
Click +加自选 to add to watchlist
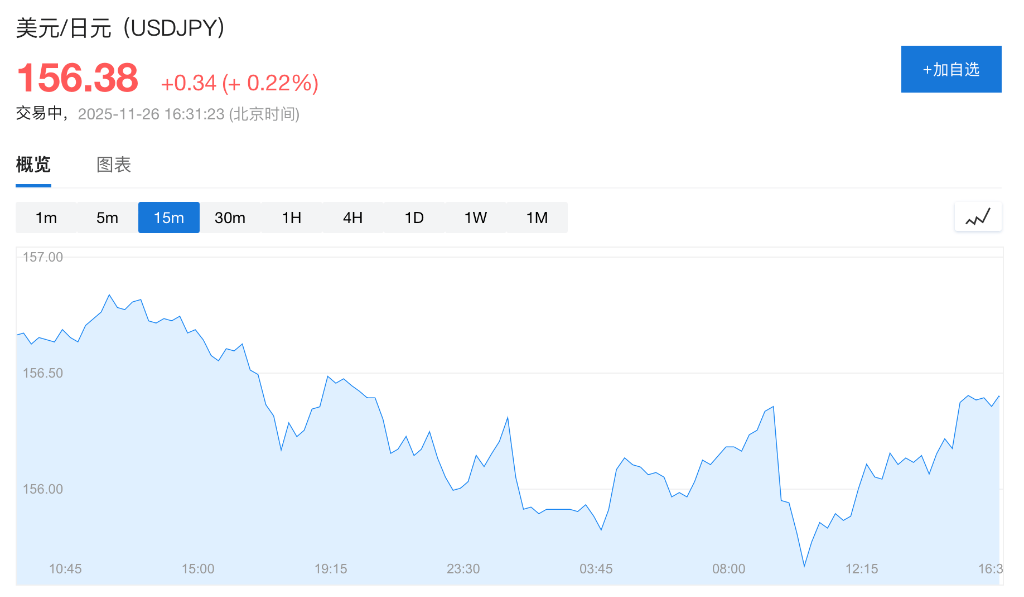(951, 69)
